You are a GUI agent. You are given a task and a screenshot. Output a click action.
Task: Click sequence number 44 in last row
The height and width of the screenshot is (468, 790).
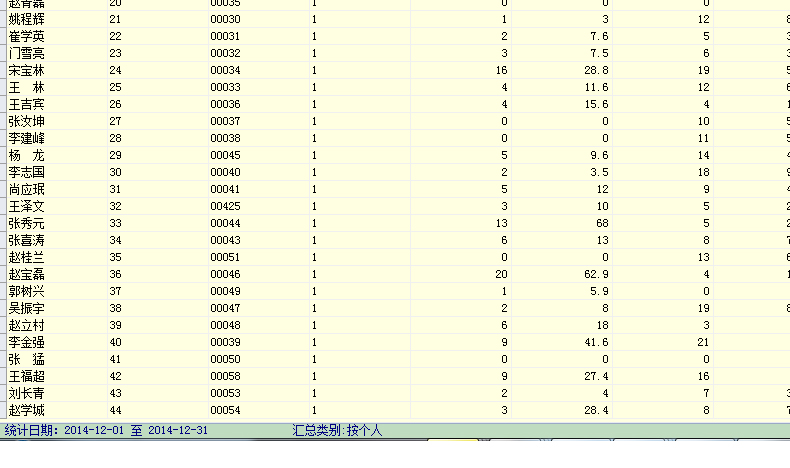(x=115, y=410)
